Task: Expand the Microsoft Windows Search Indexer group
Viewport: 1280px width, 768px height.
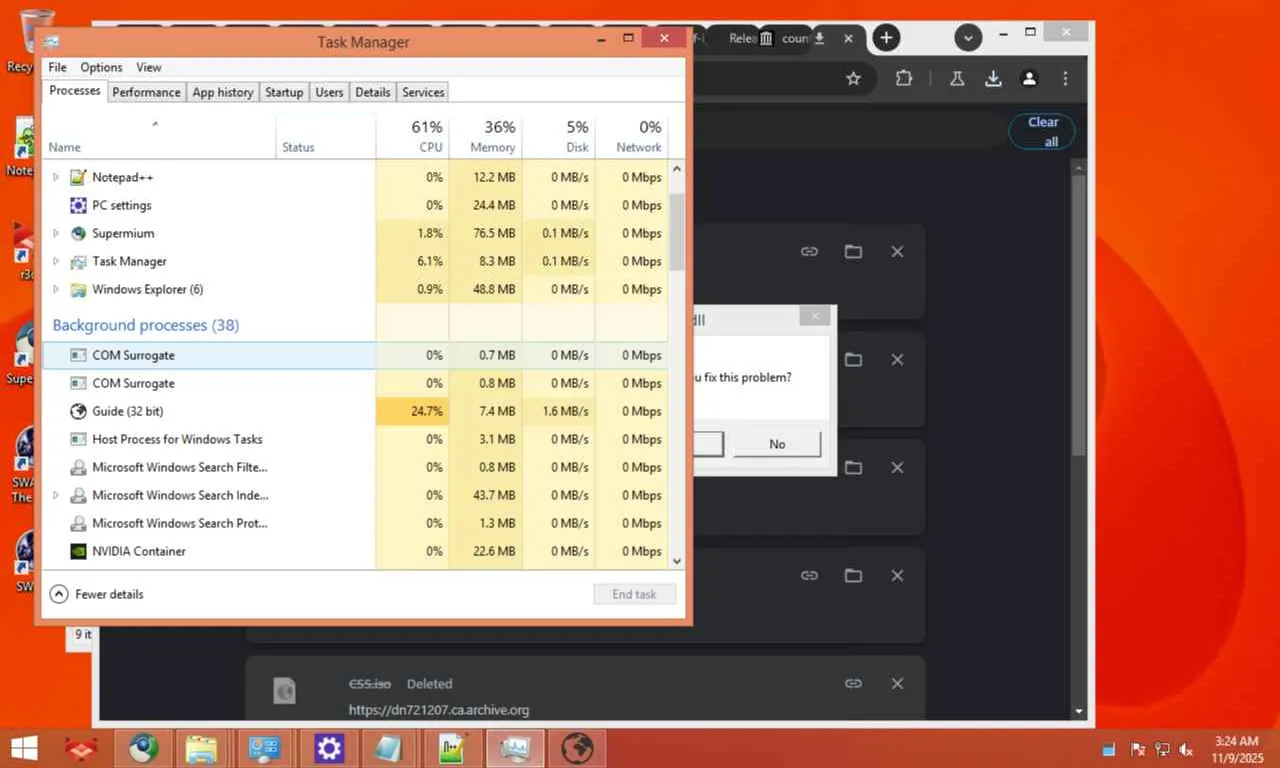Action: pyautogui.click(x=56, y=495)
